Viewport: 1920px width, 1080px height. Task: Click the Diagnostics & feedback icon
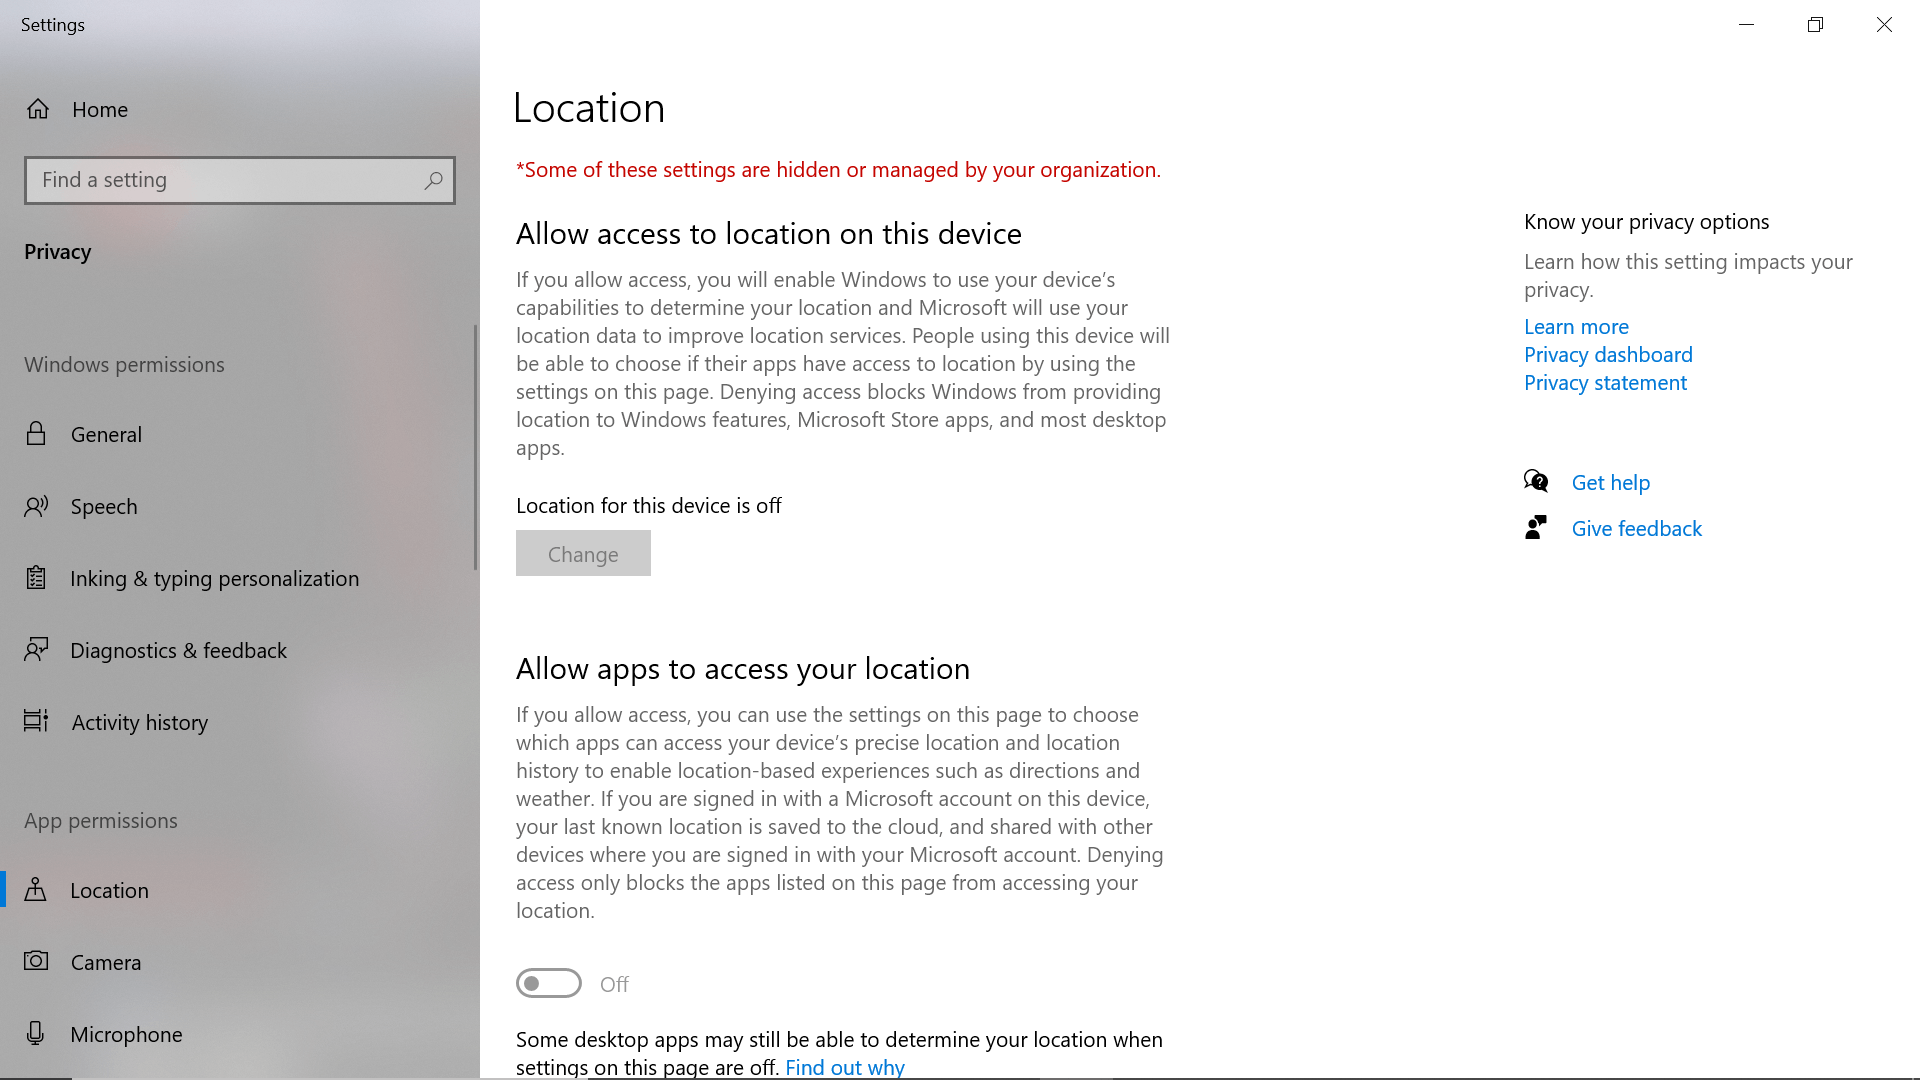[36, 650]
